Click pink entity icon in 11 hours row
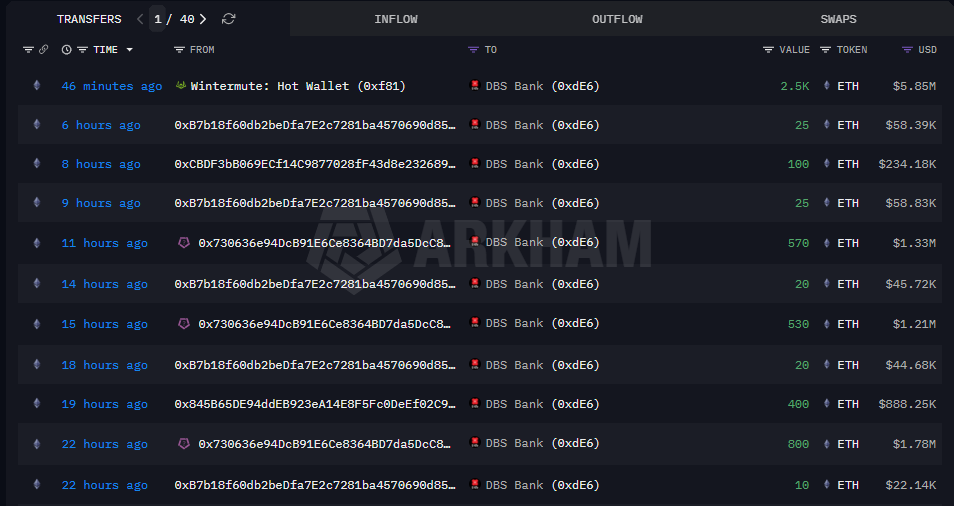954x506 pixels. 184,242
